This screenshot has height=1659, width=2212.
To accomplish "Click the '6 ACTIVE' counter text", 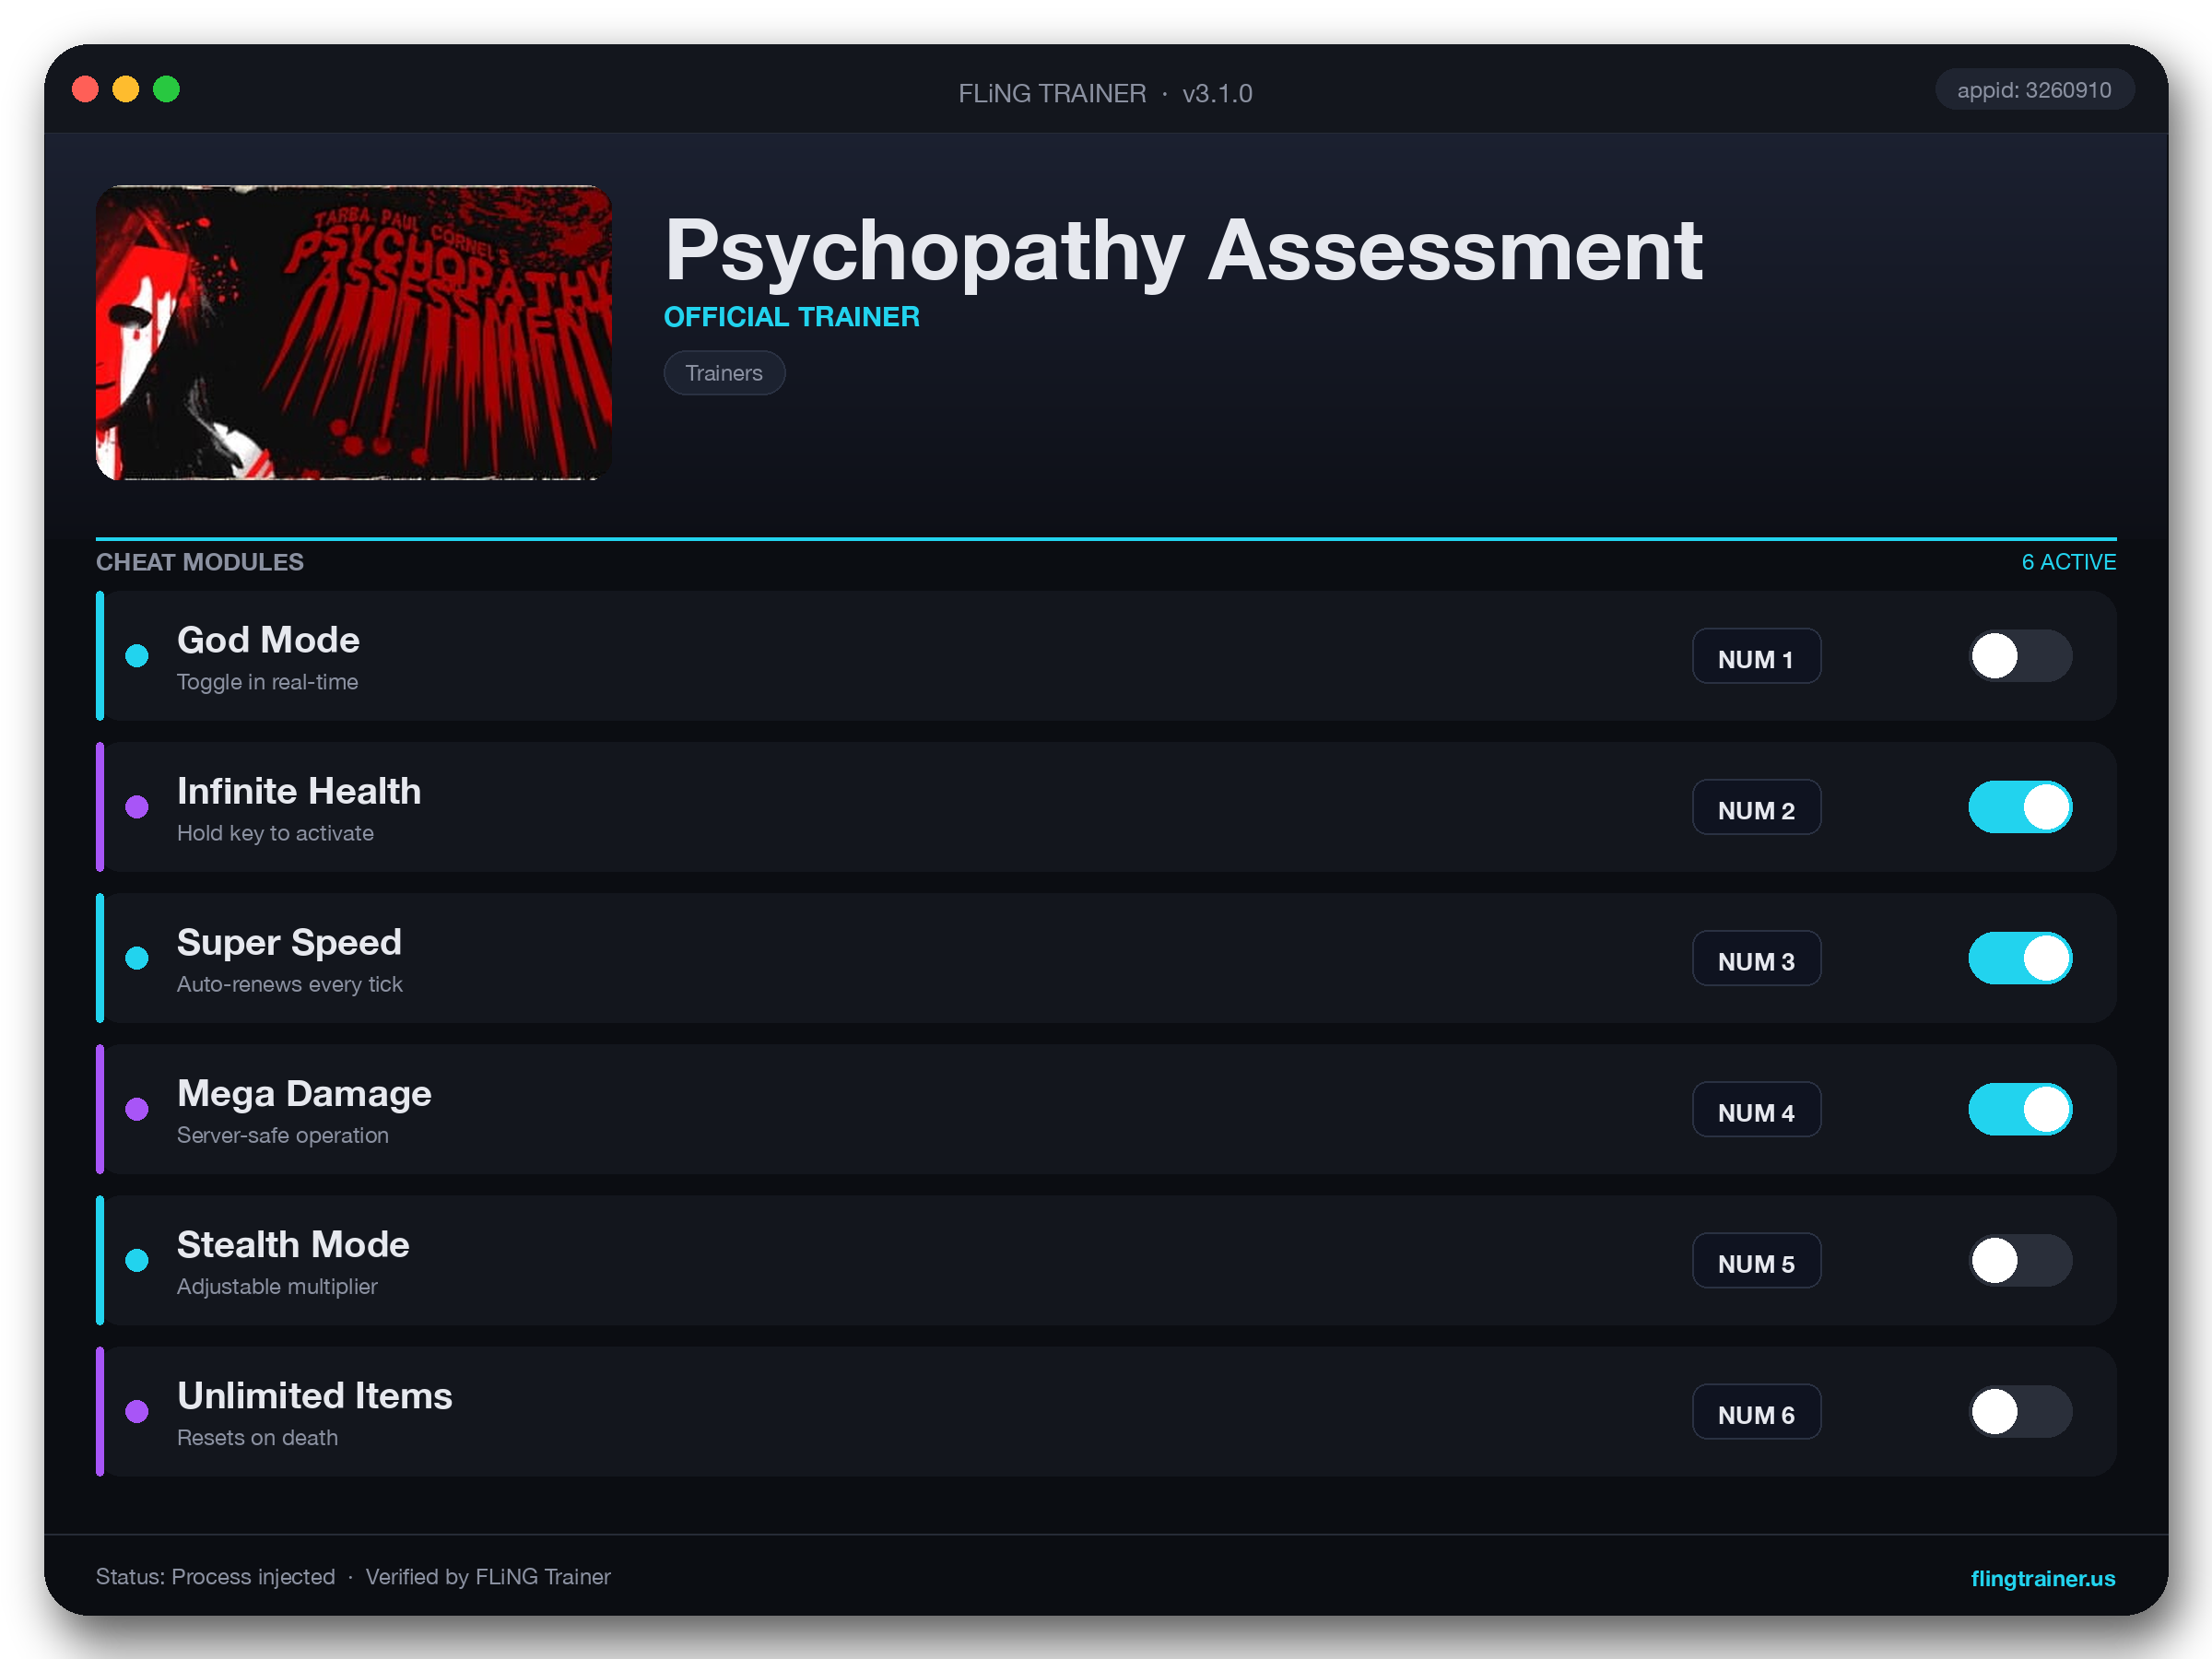I will click(x=2068, y=562).
